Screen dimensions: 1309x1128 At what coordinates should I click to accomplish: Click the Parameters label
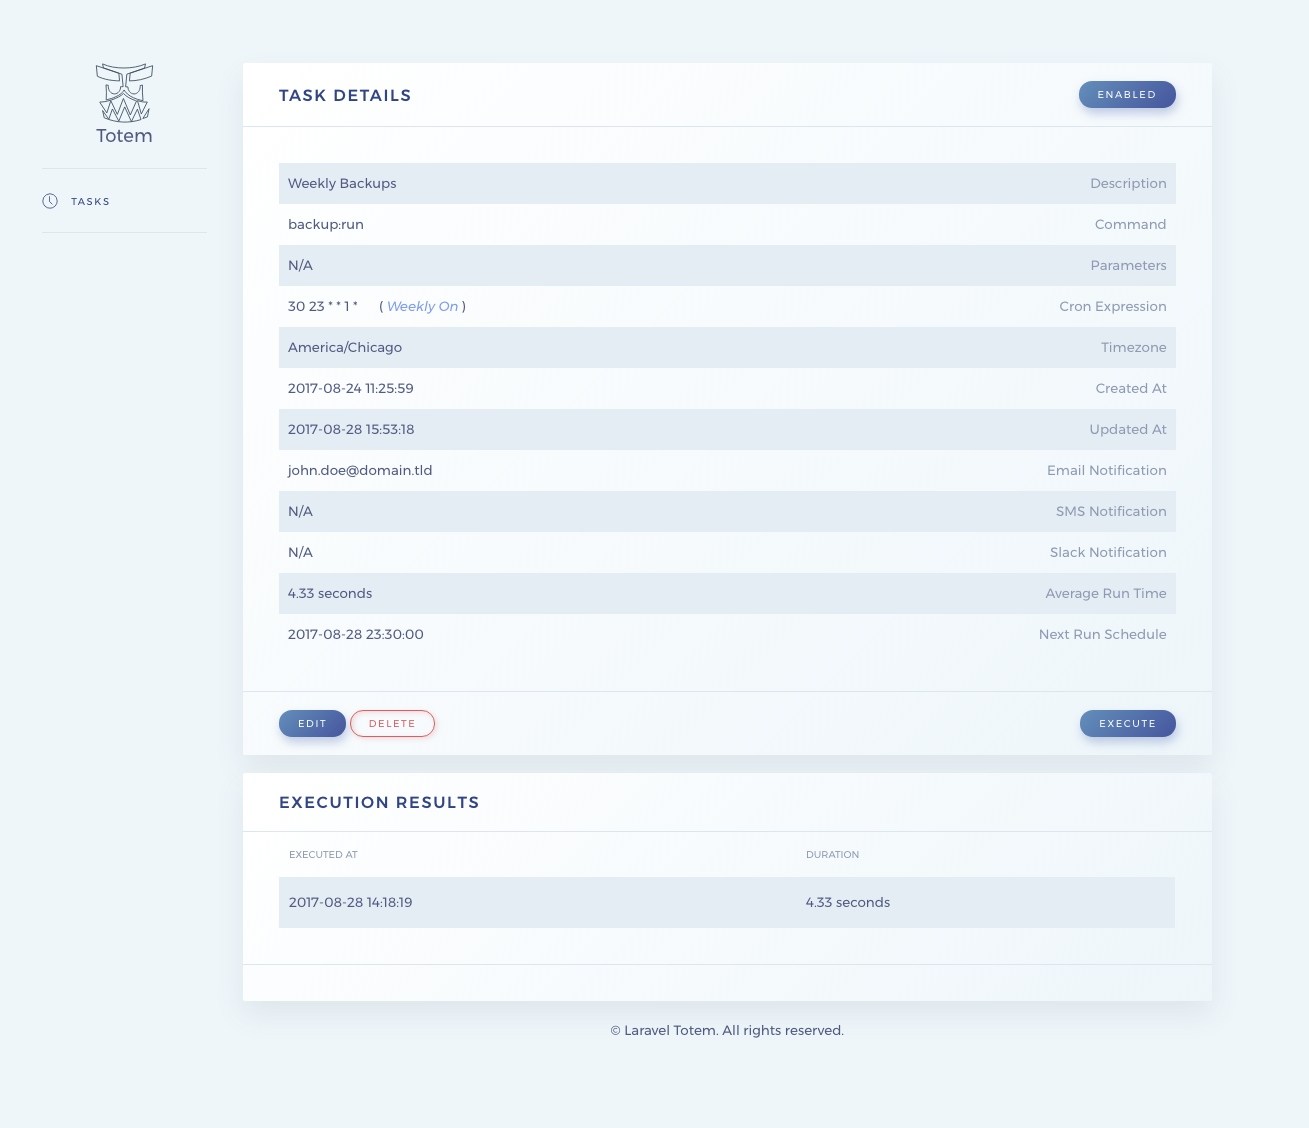click(x=1128, y=265)
